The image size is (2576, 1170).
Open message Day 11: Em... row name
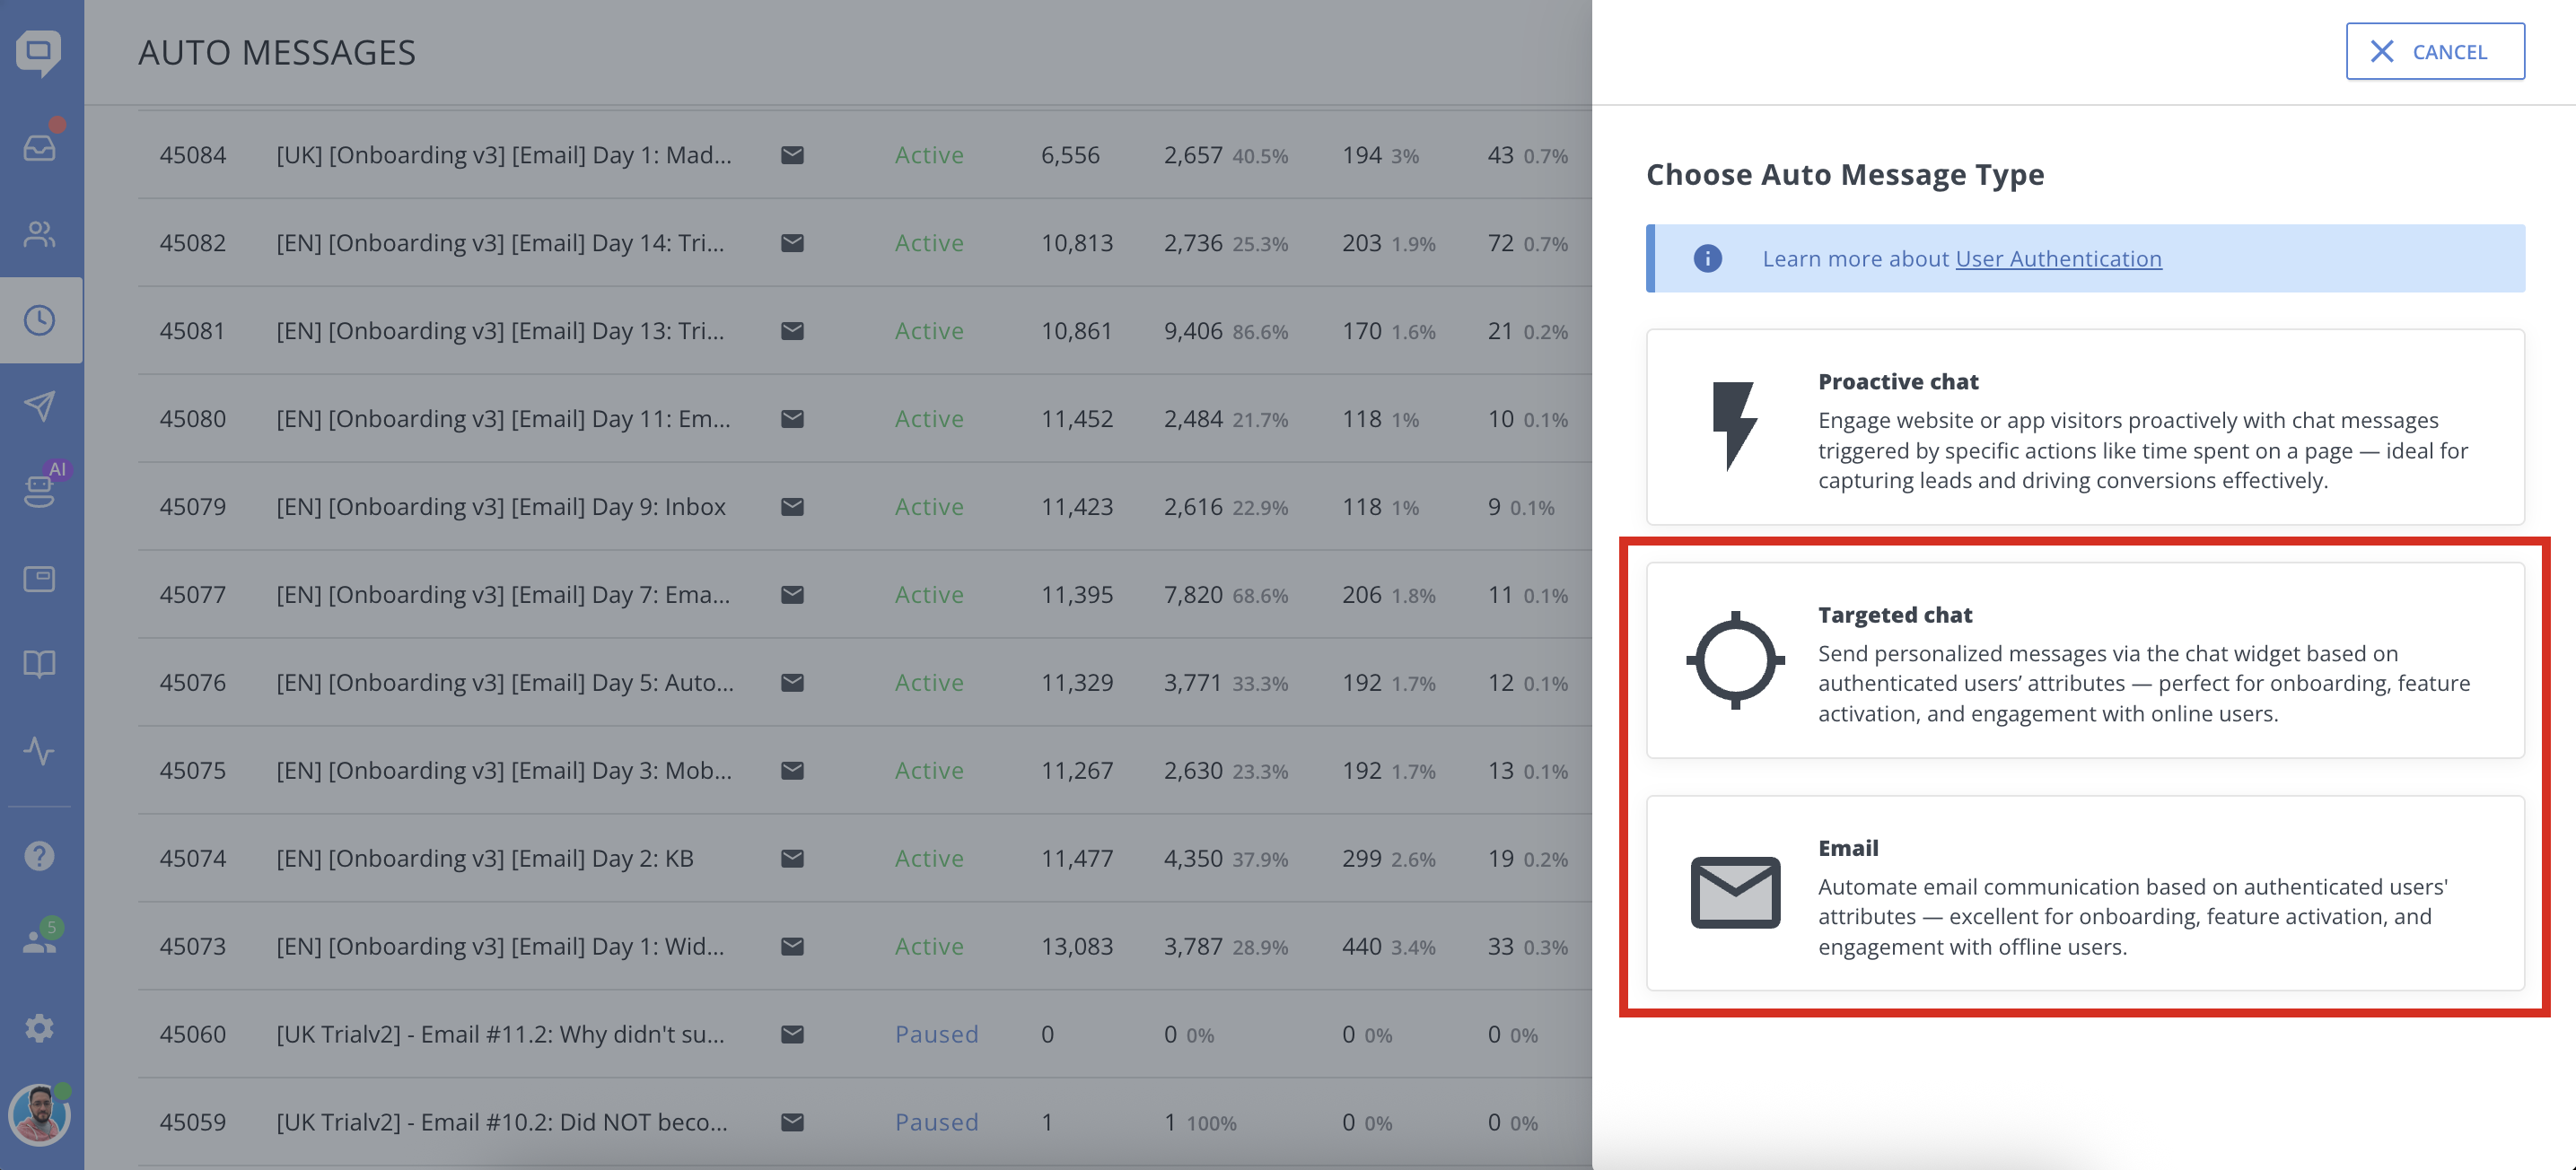(503, 419)
